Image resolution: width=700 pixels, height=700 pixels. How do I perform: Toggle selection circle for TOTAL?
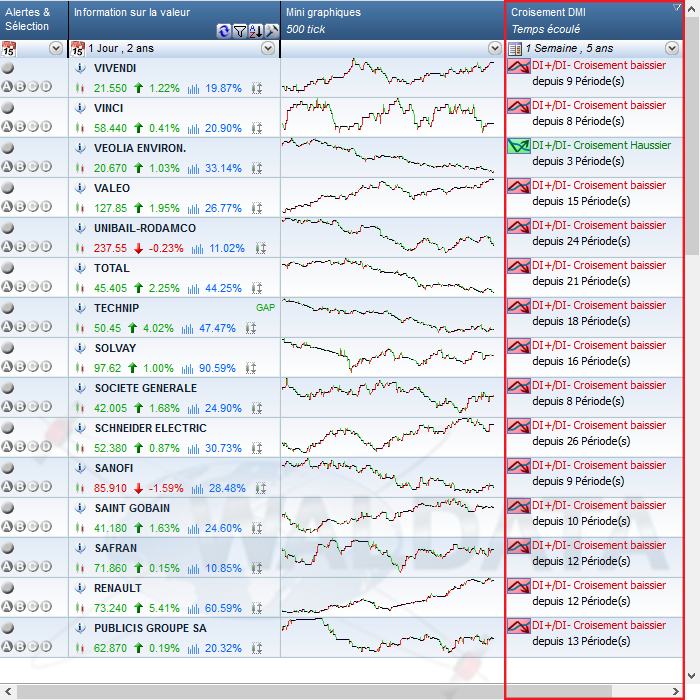coord(8,268)
